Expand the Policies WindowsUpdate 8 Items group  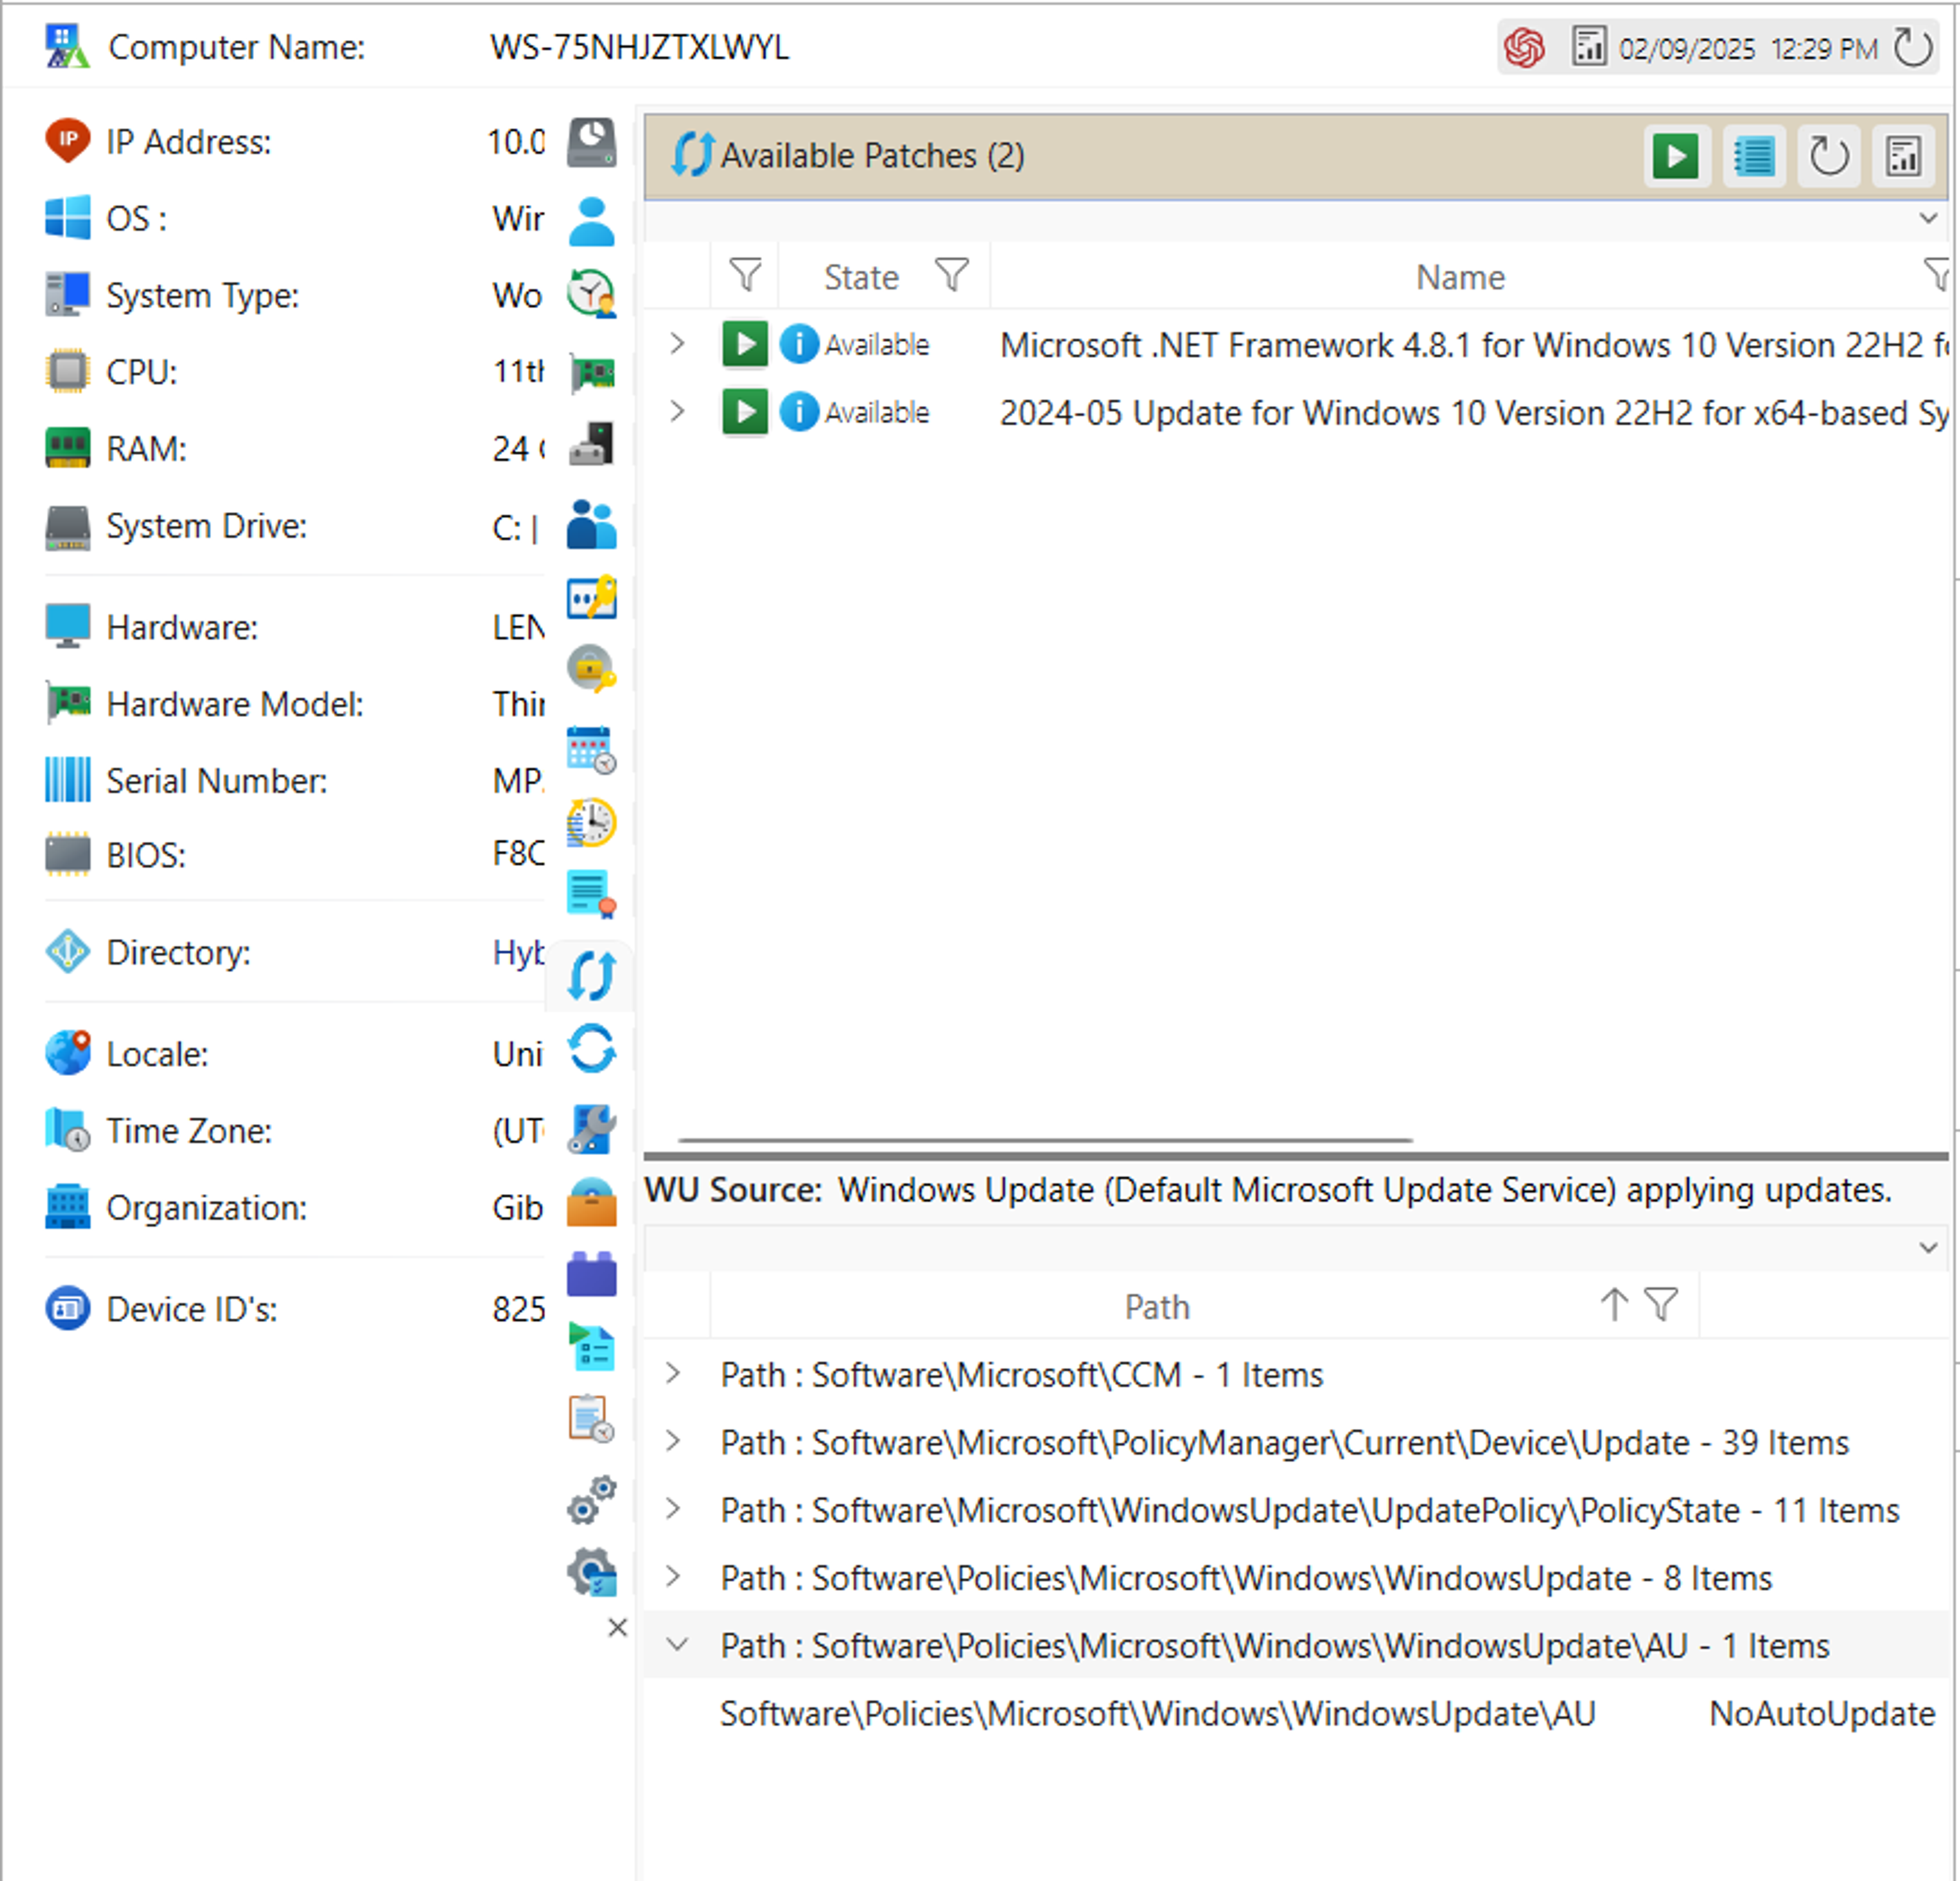(x=673, y=1577)
